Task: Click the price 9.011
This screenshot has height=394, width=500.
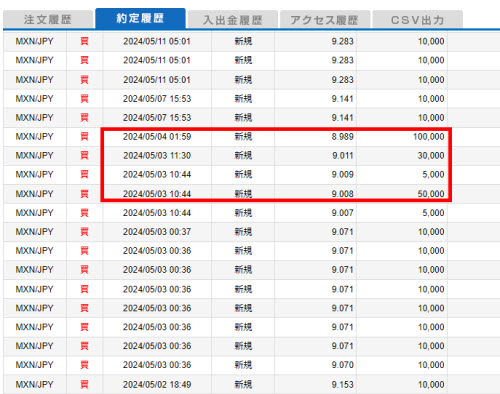Action: tap(342, 156)
